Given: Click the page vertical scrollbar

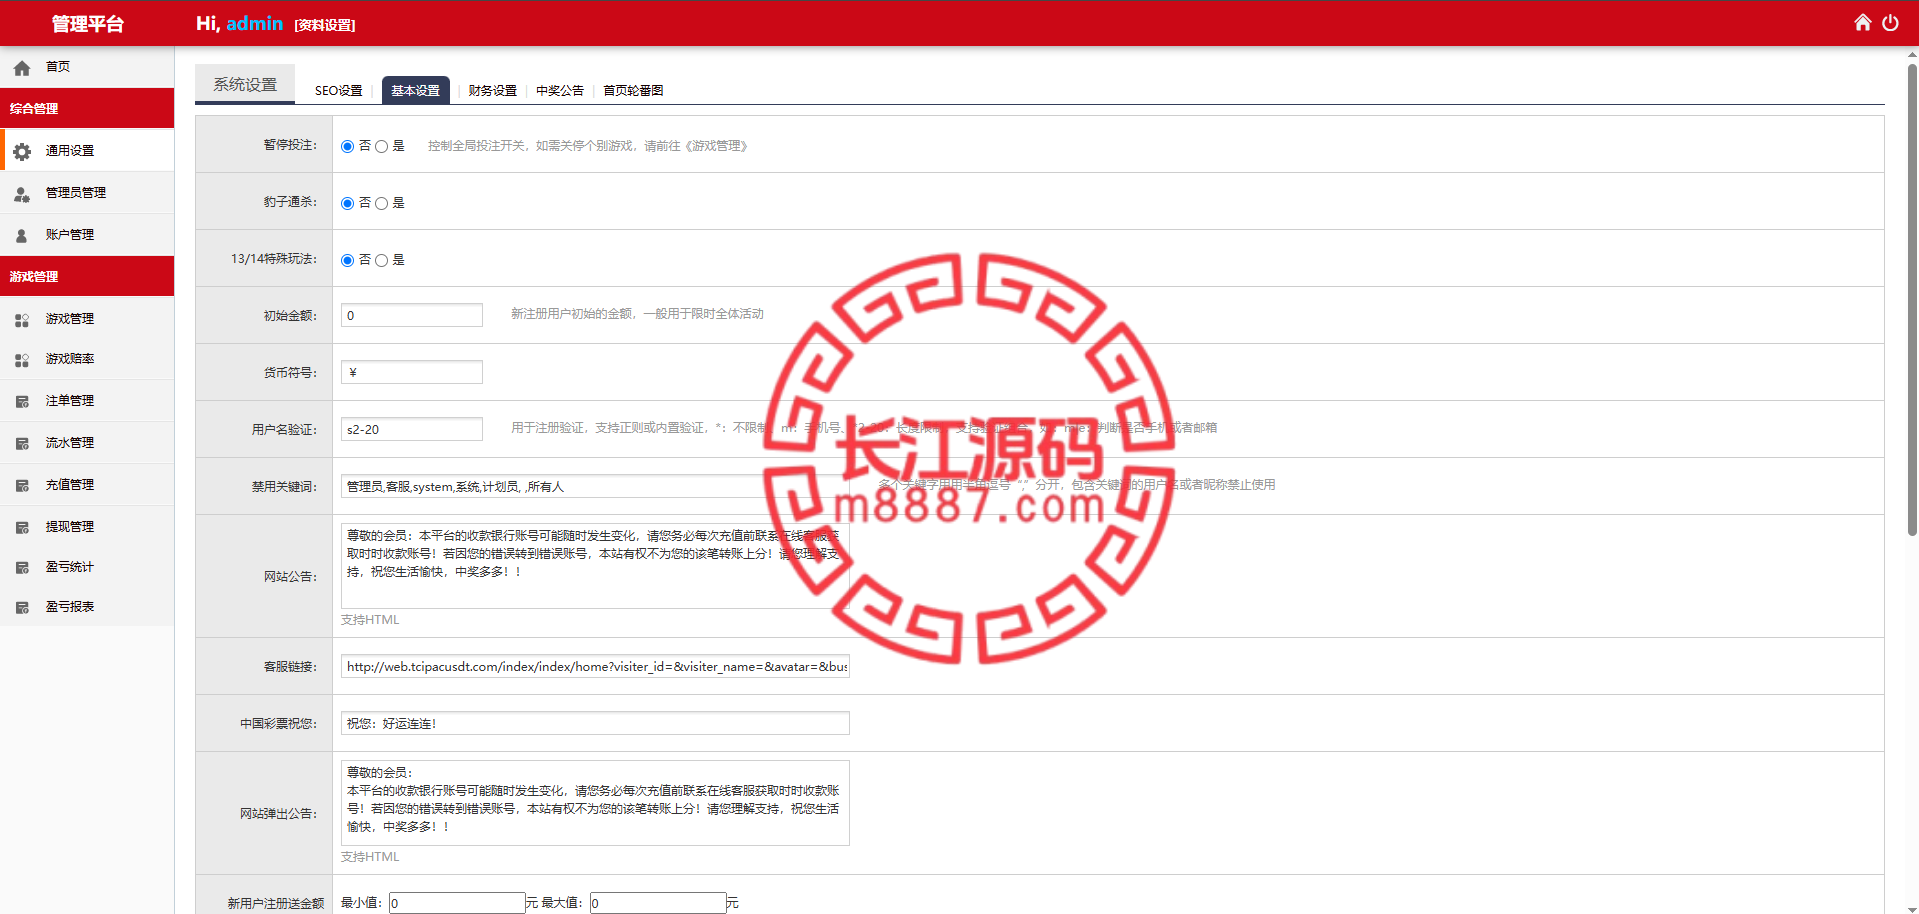Looking at the screenshot, I should 1912,300.
